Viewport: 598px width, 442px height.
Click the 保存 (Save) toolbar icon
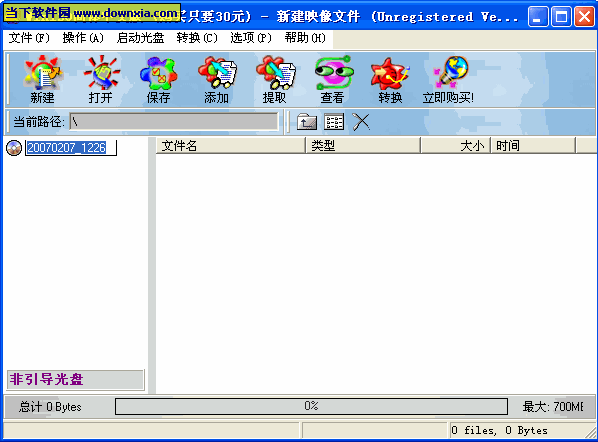pyautogui.click(x=158, y=79)
